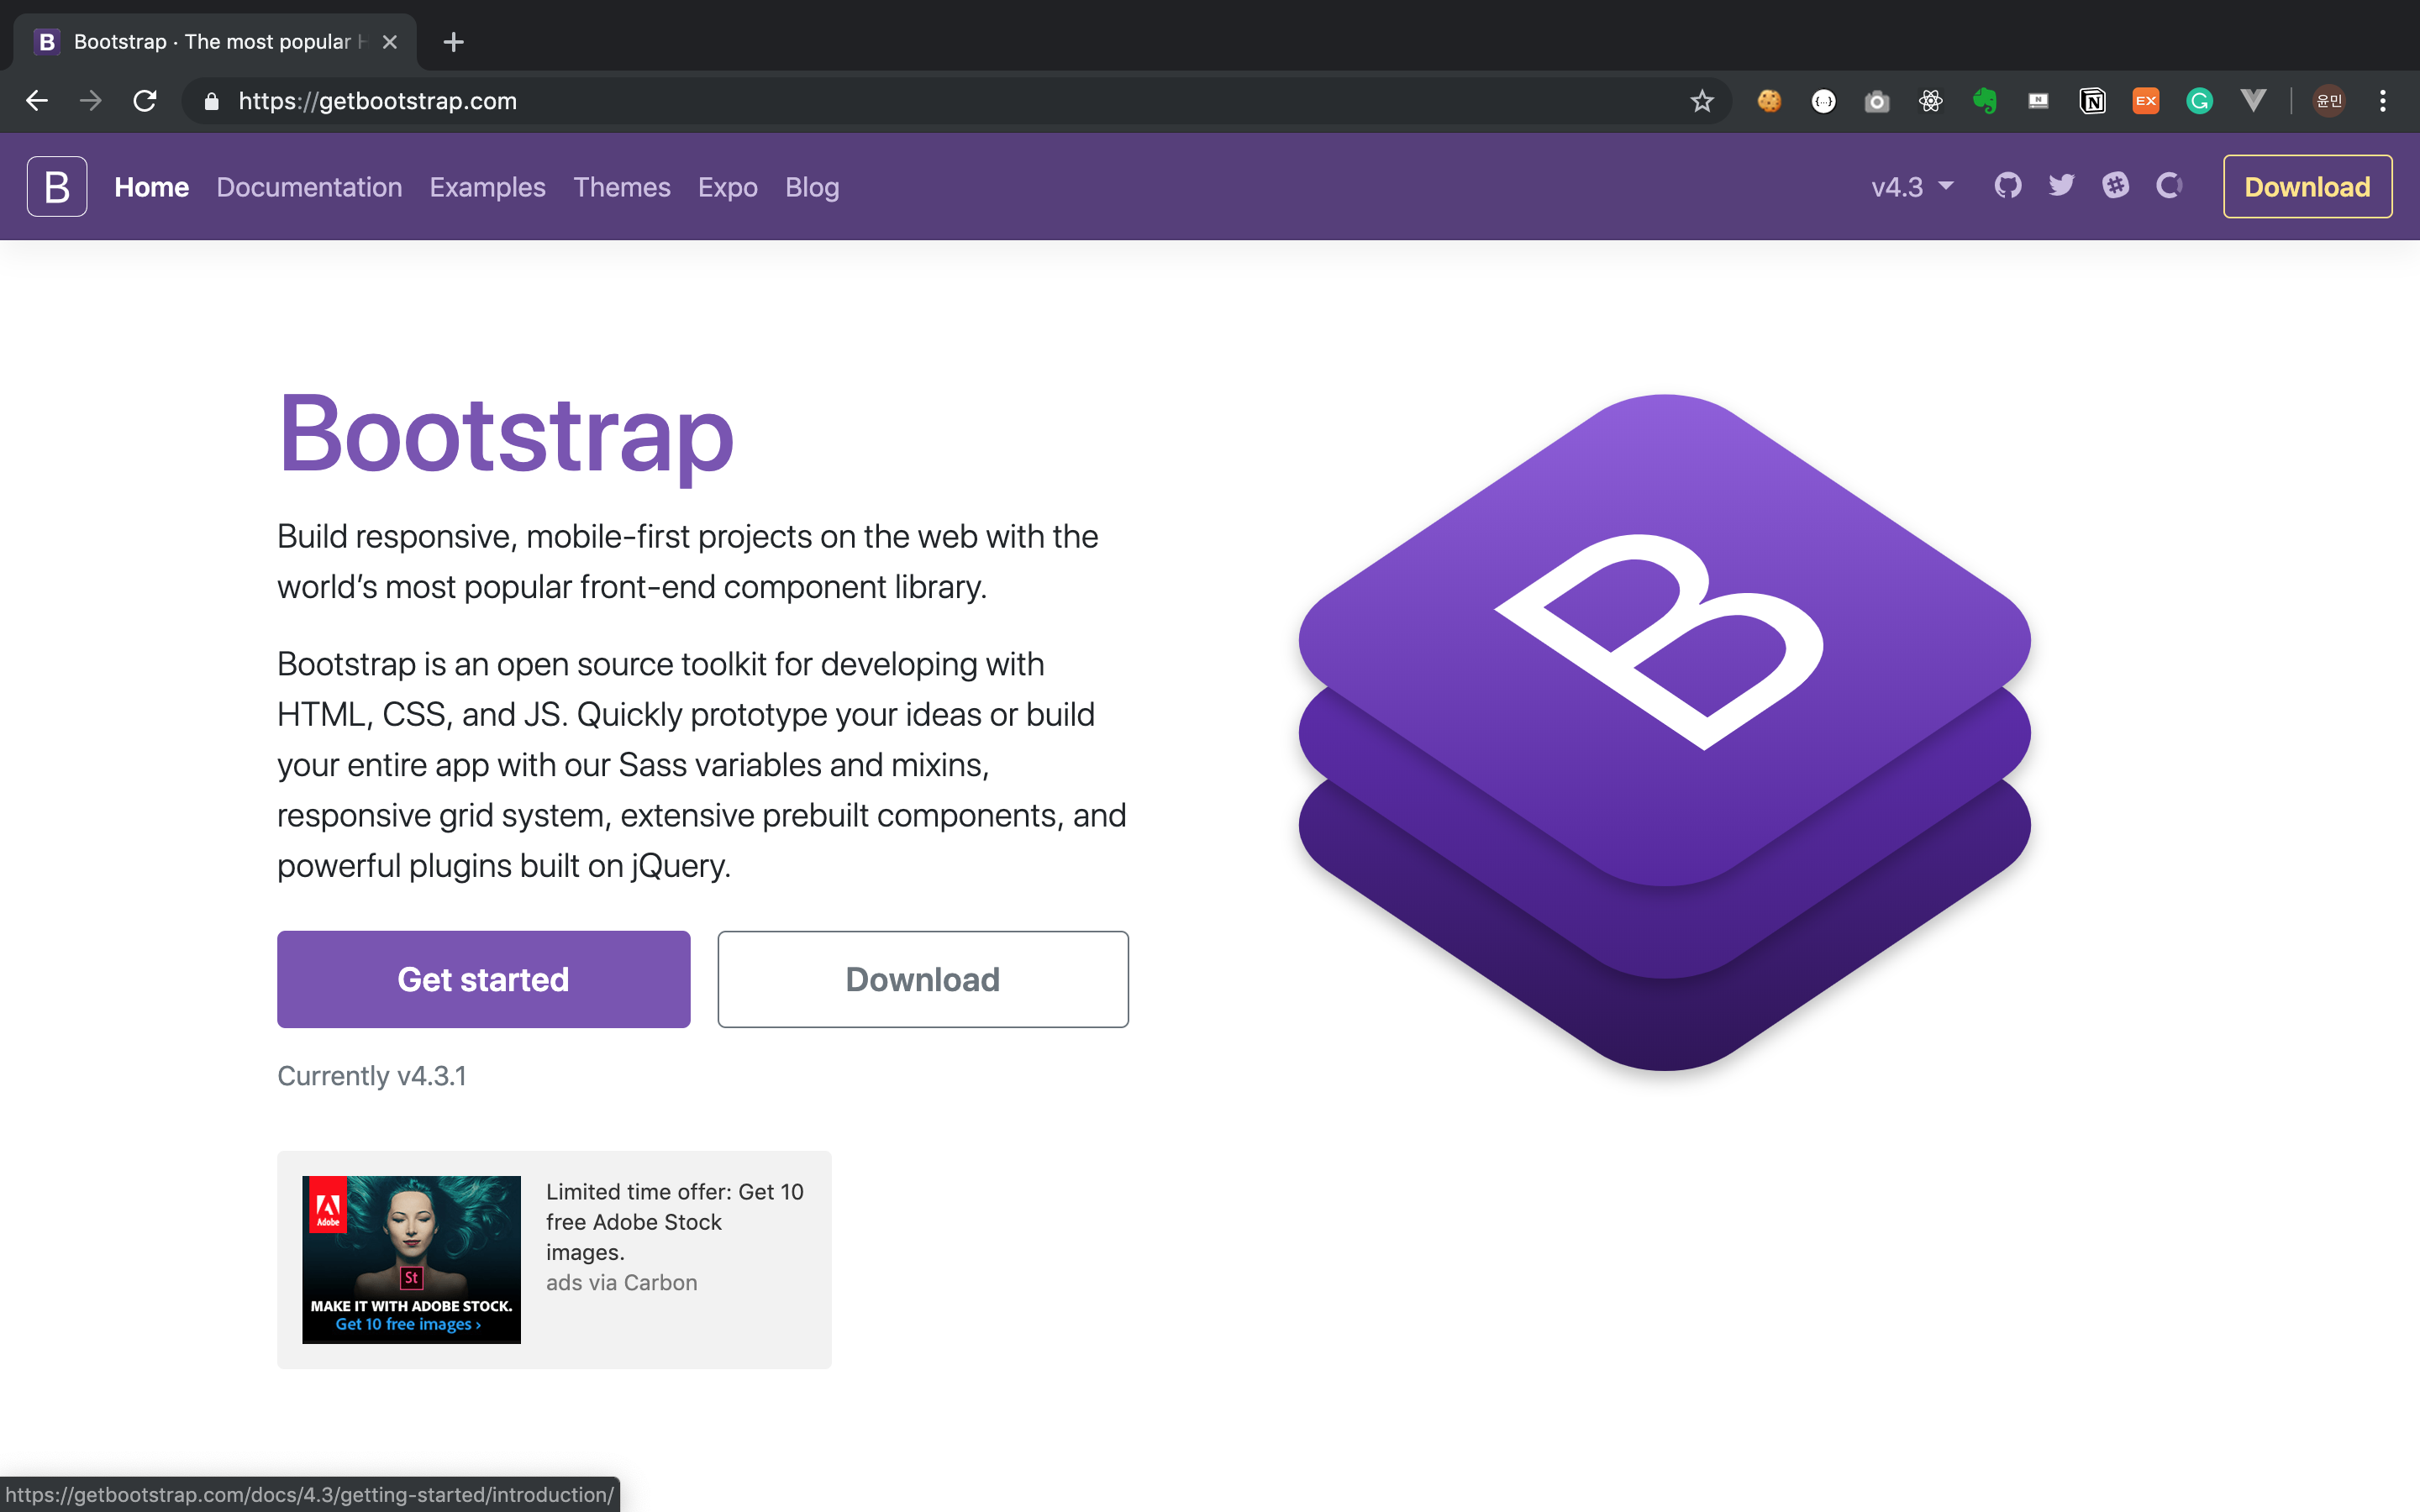Open the Slack icon in navbar

(2115, 186)
